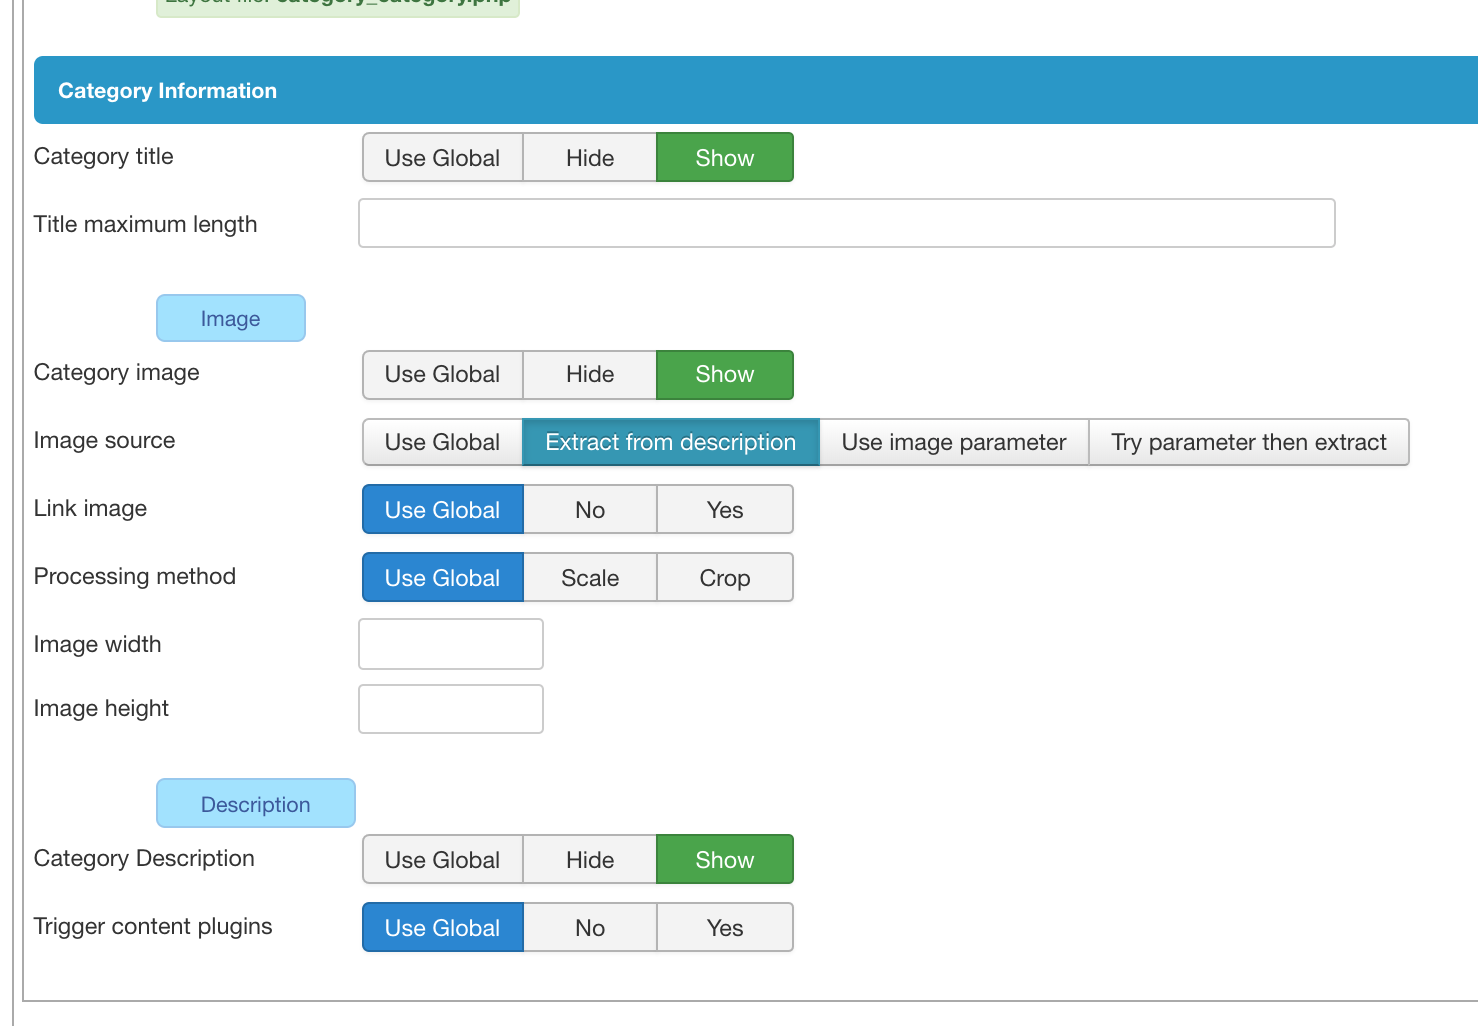This screenshot has height=1026, width=1478.
Task: Set Trigger content plugins to Use Global
Action: [442, 928]
